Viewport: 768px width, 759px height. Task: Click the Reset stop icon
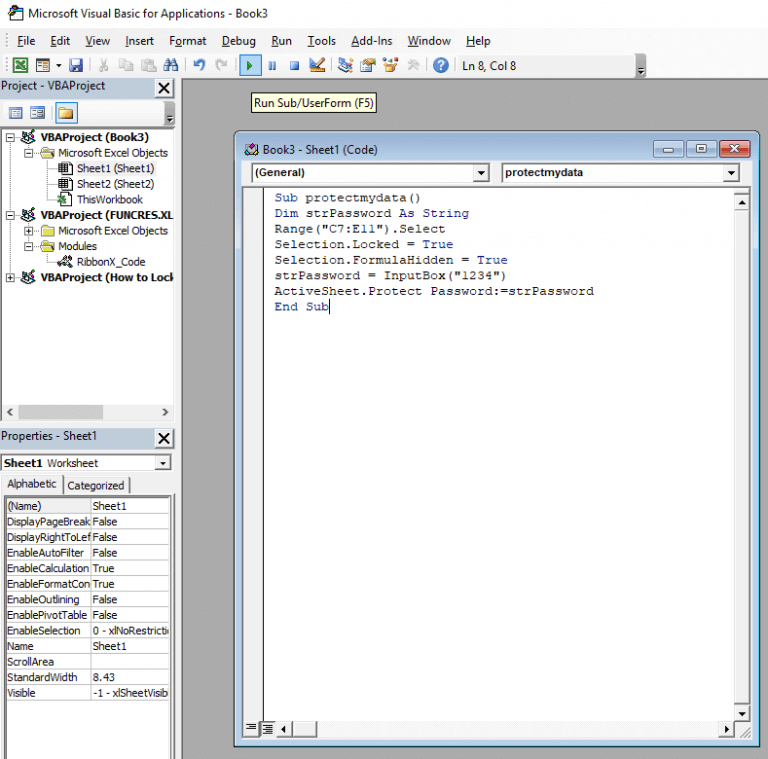(294, 66)
